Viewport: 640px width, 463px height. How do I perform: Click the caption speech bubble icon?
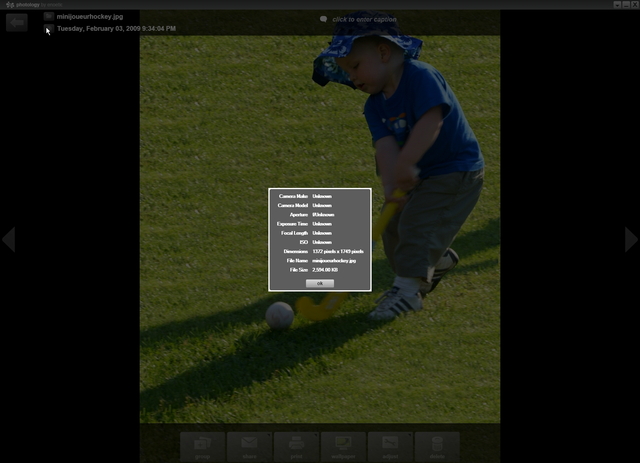[x=323, y=19]
